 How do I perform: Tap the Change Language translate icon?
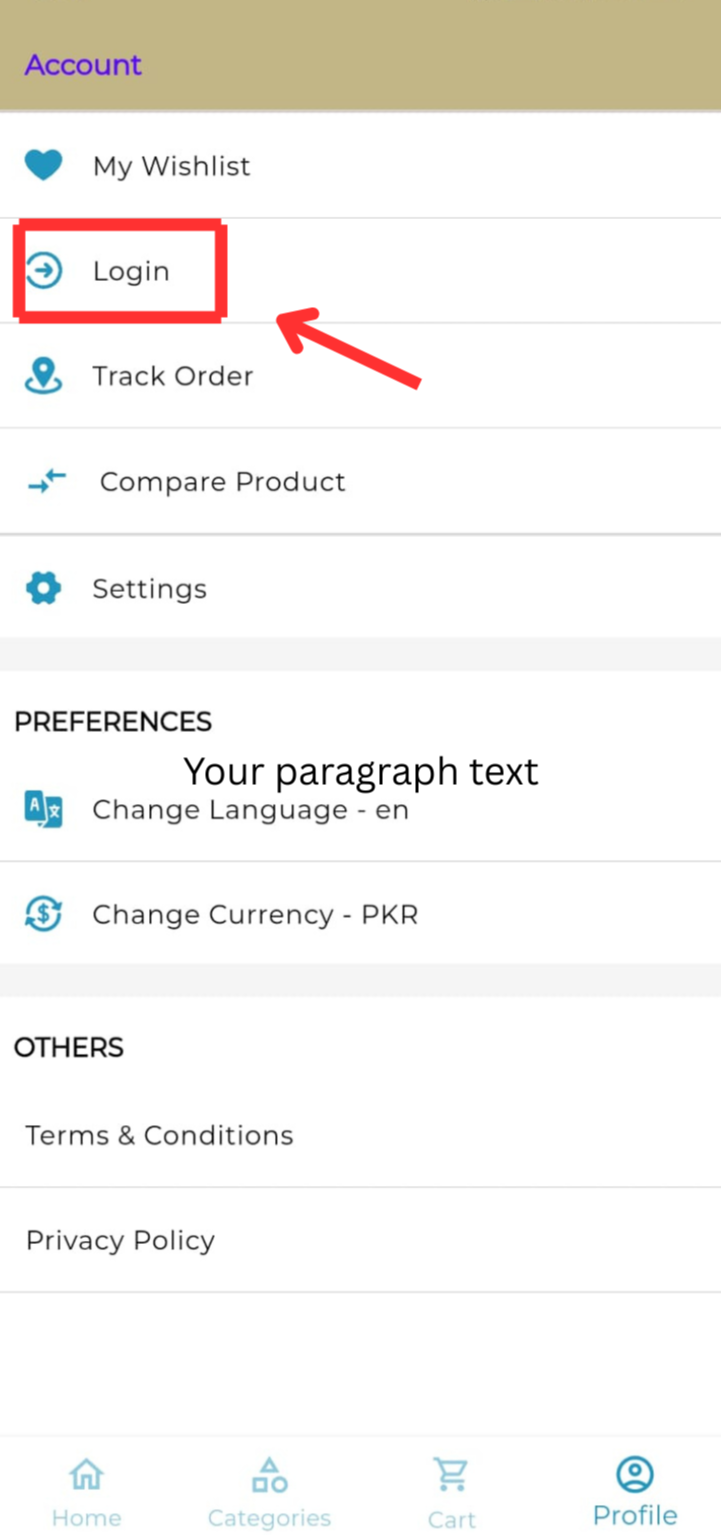[43, 809]
